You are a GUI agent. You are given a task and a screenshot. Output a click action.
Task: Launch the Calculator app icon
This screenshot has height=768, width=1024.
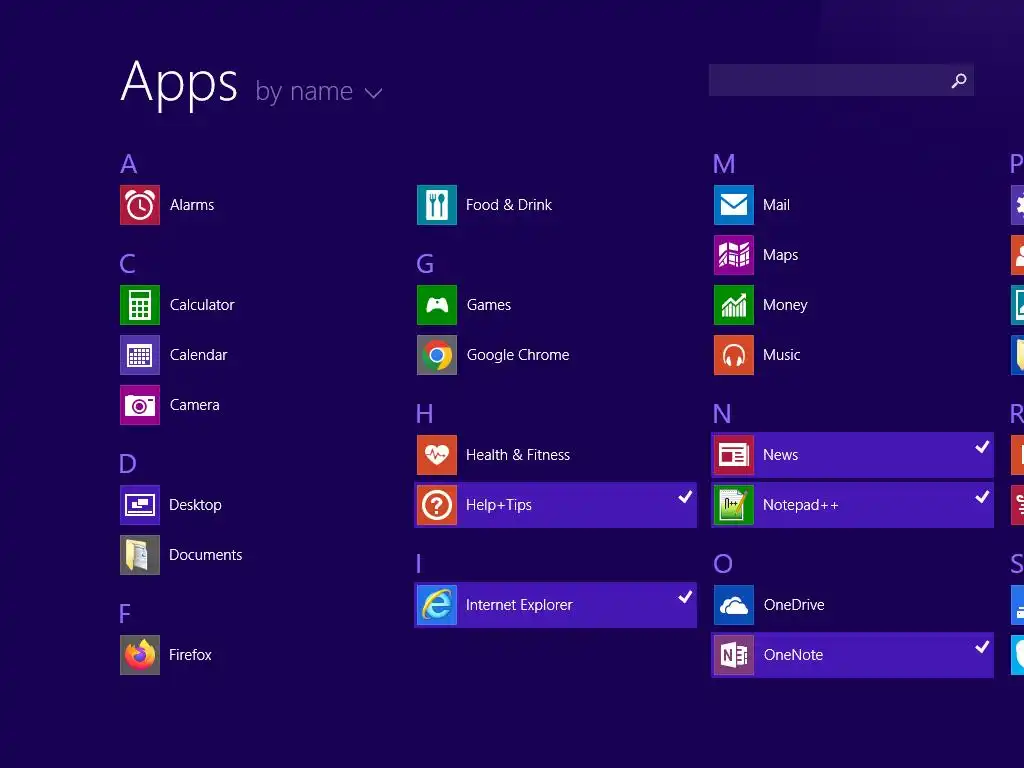(140, 305)
